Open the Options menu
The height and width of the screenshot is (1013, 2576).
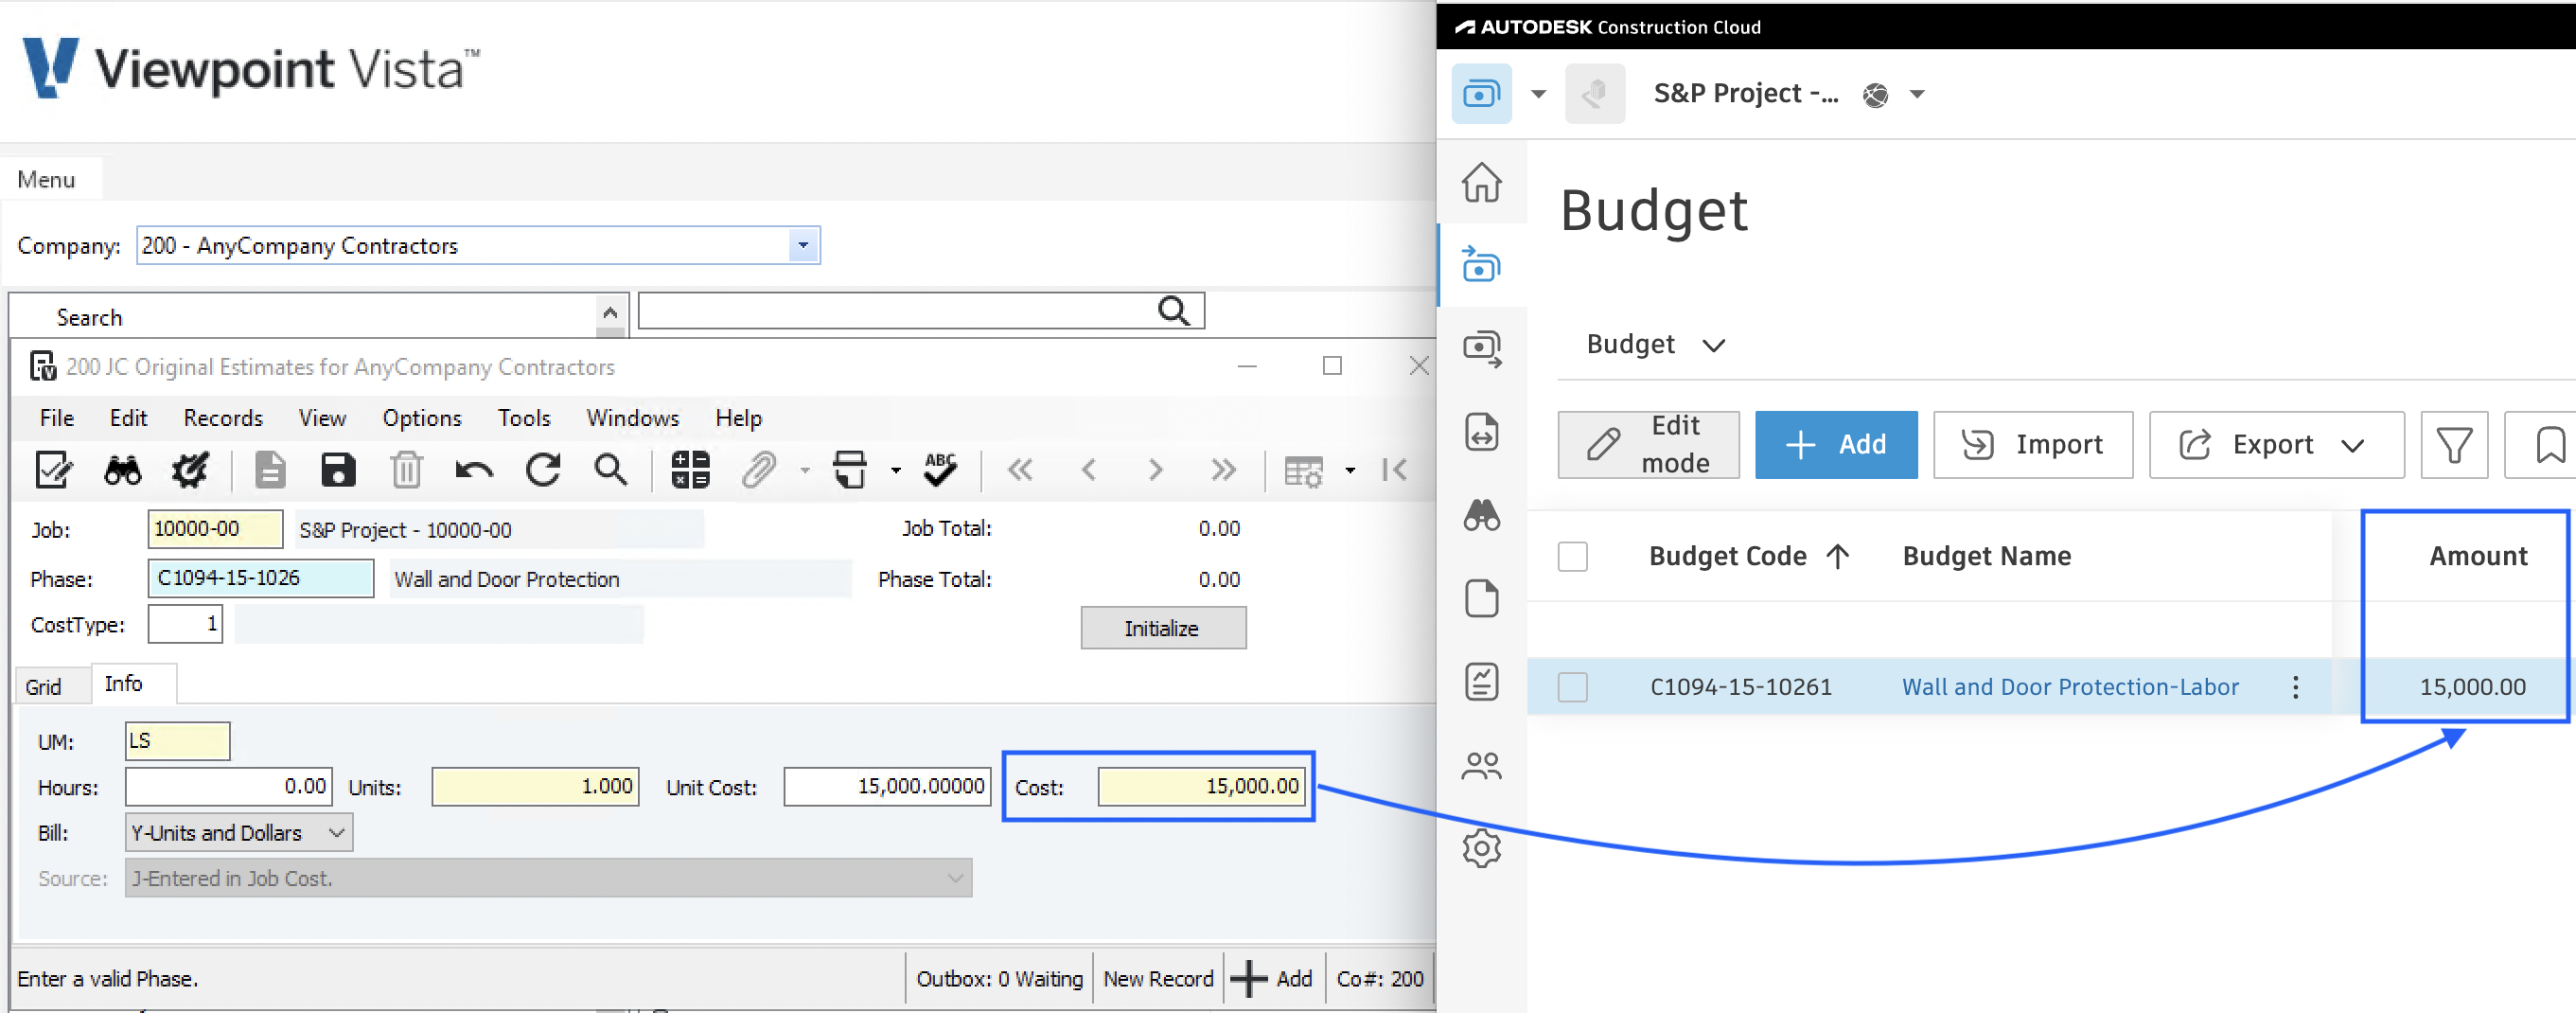tap(422, 417)
